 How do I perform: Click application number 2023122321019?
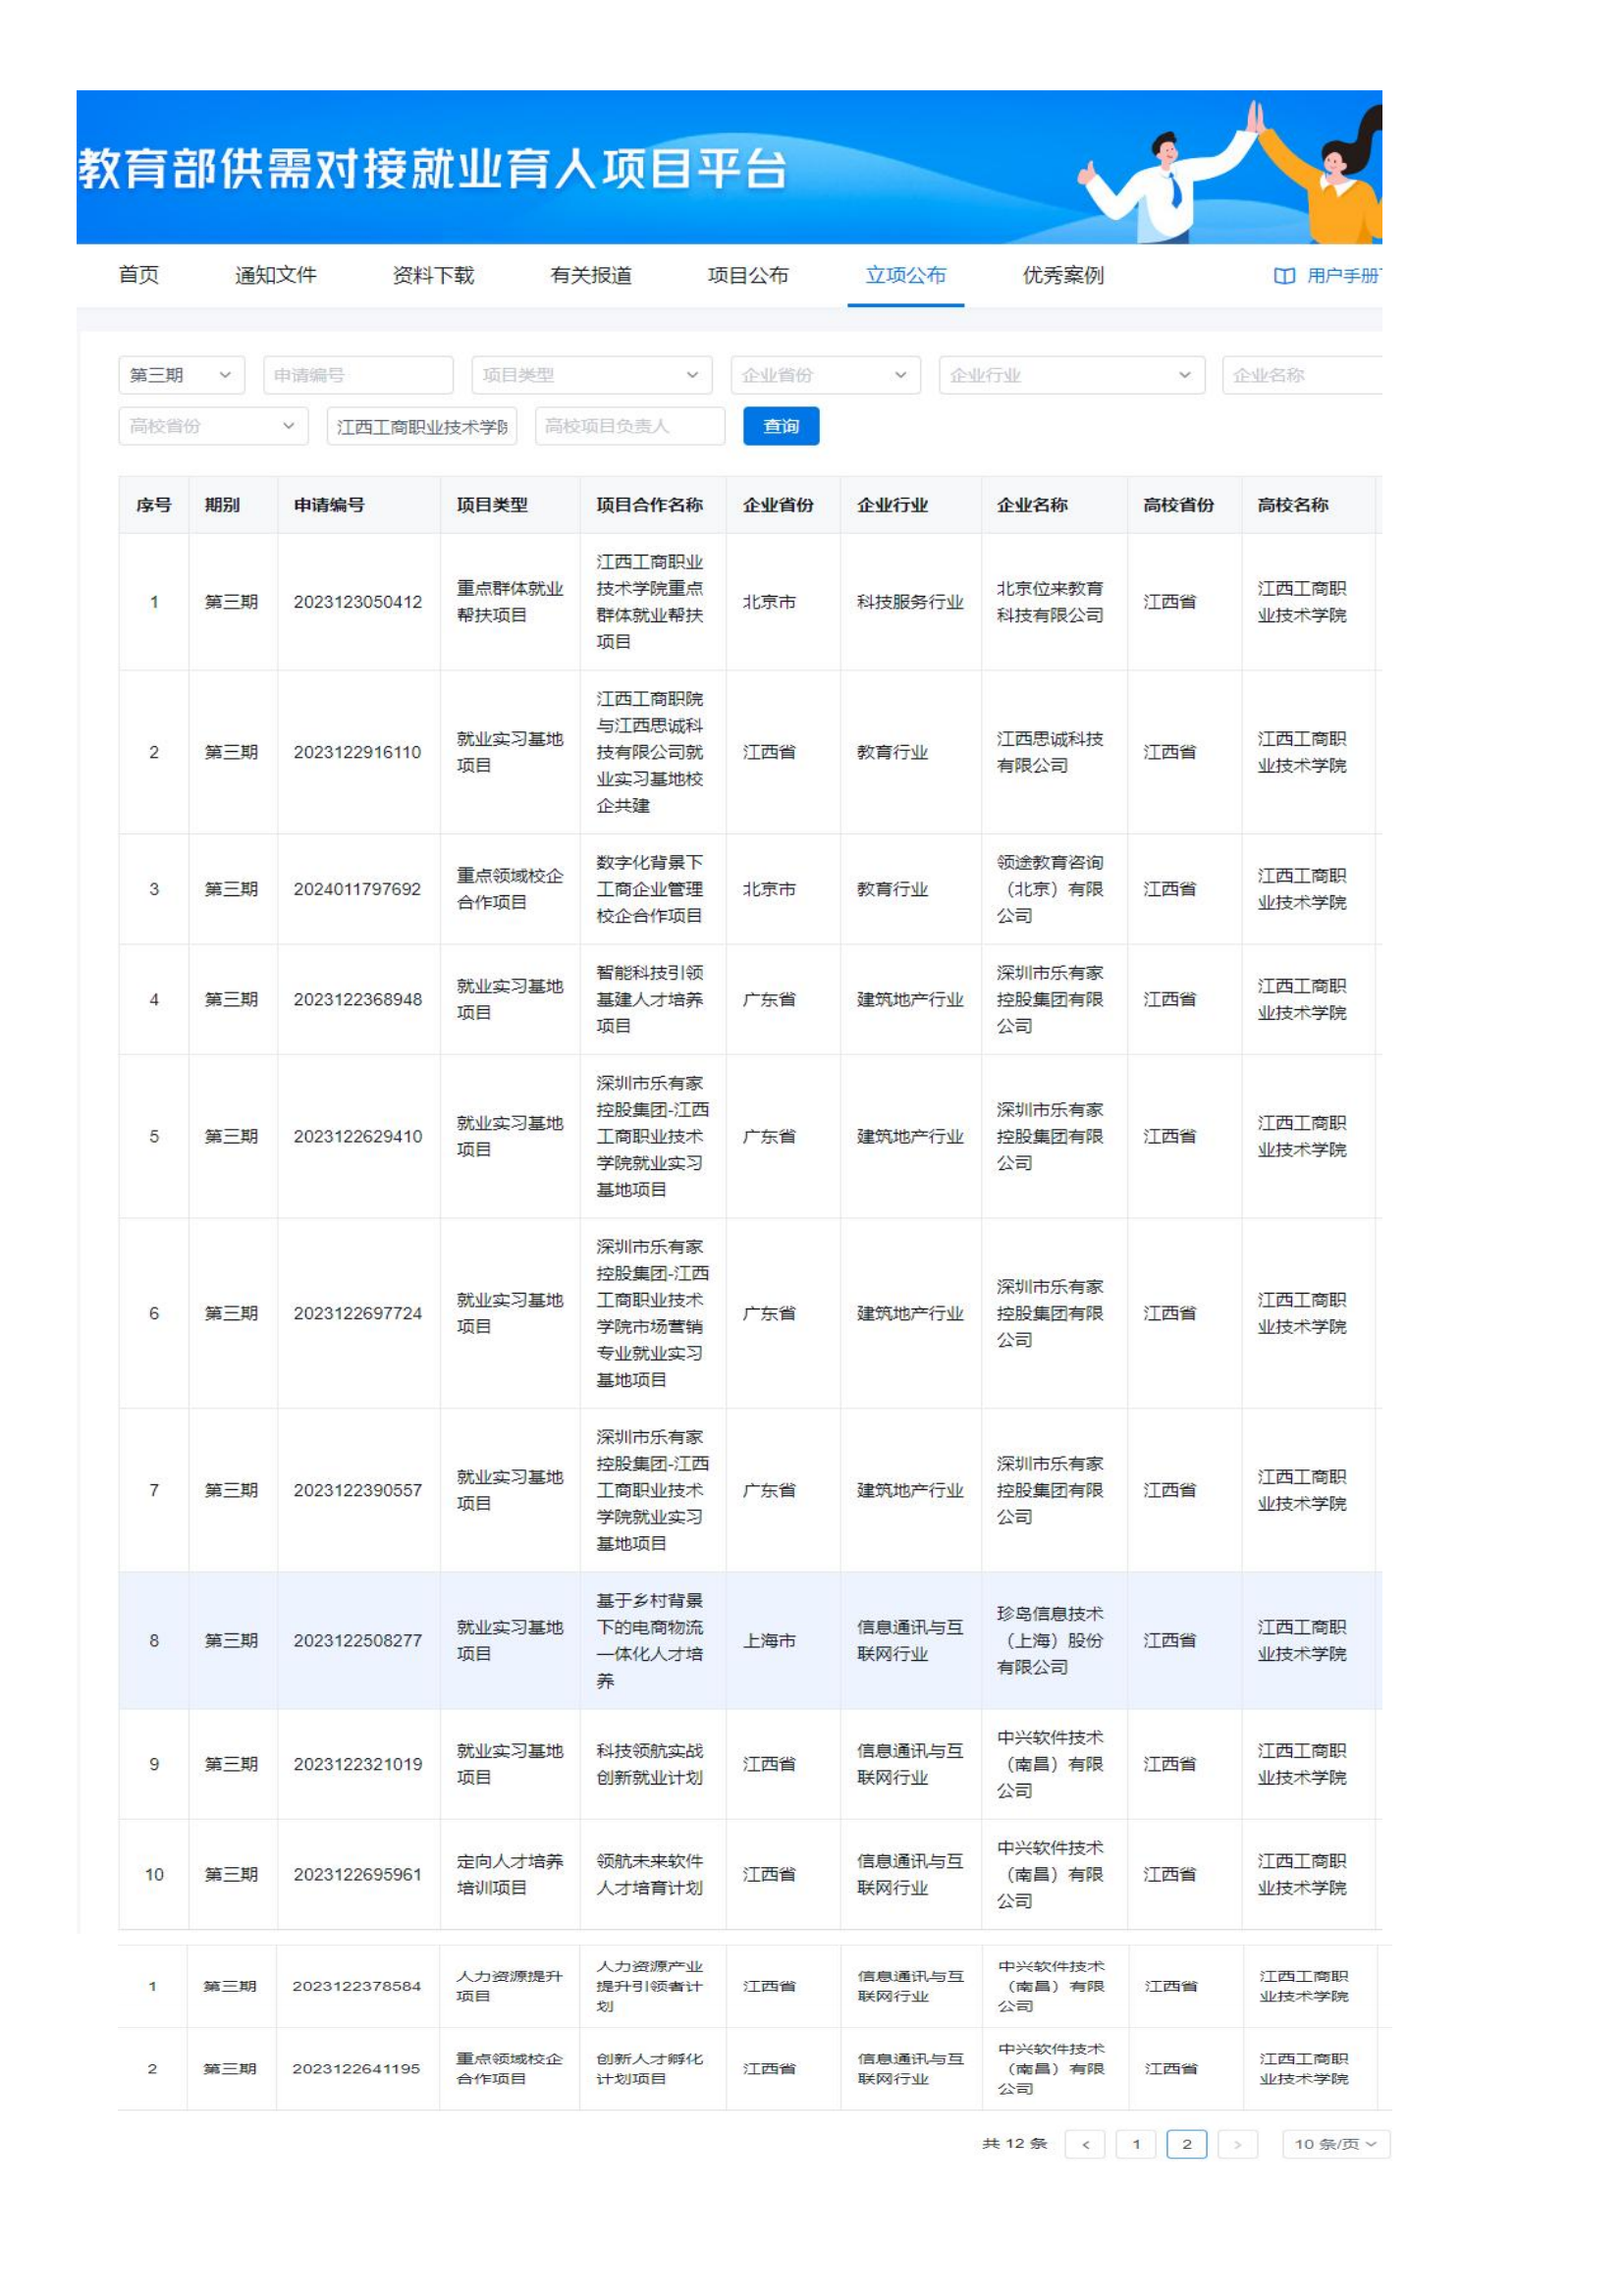358,1764
